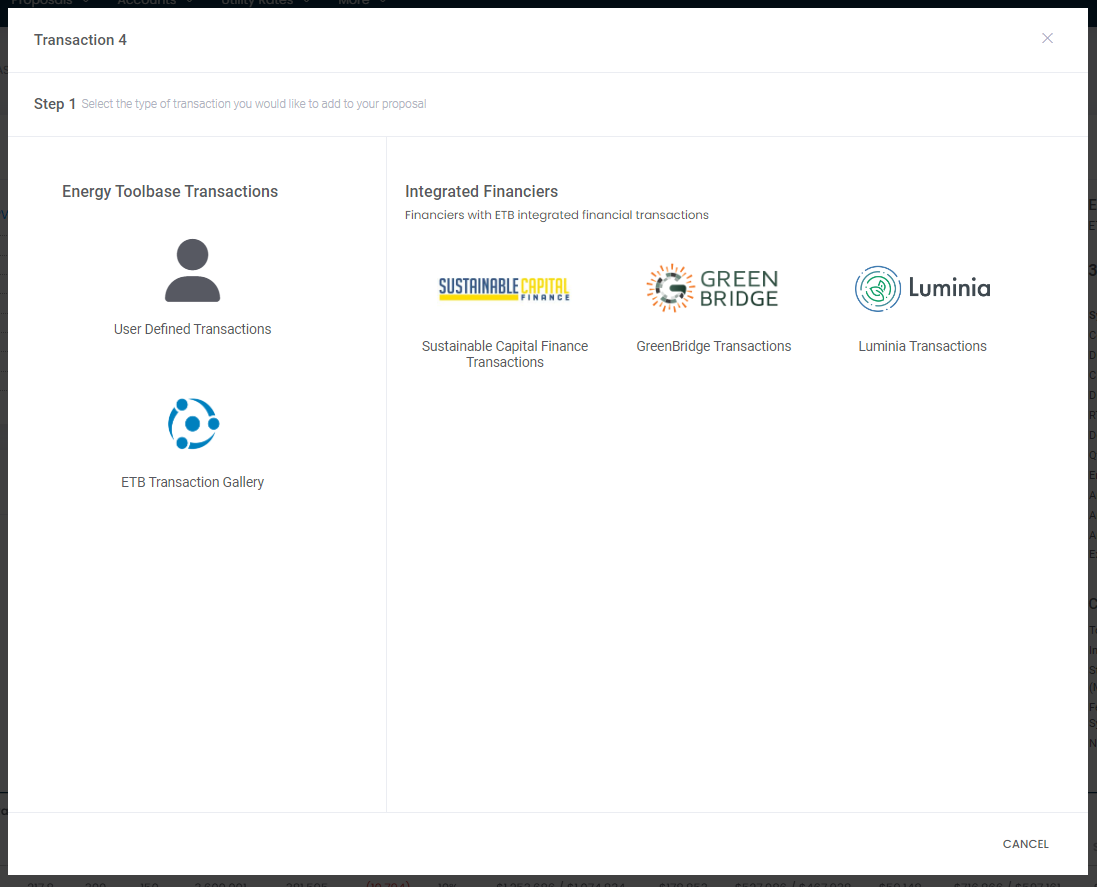Select the User Defined Transactions person icon

pos(192,271)
